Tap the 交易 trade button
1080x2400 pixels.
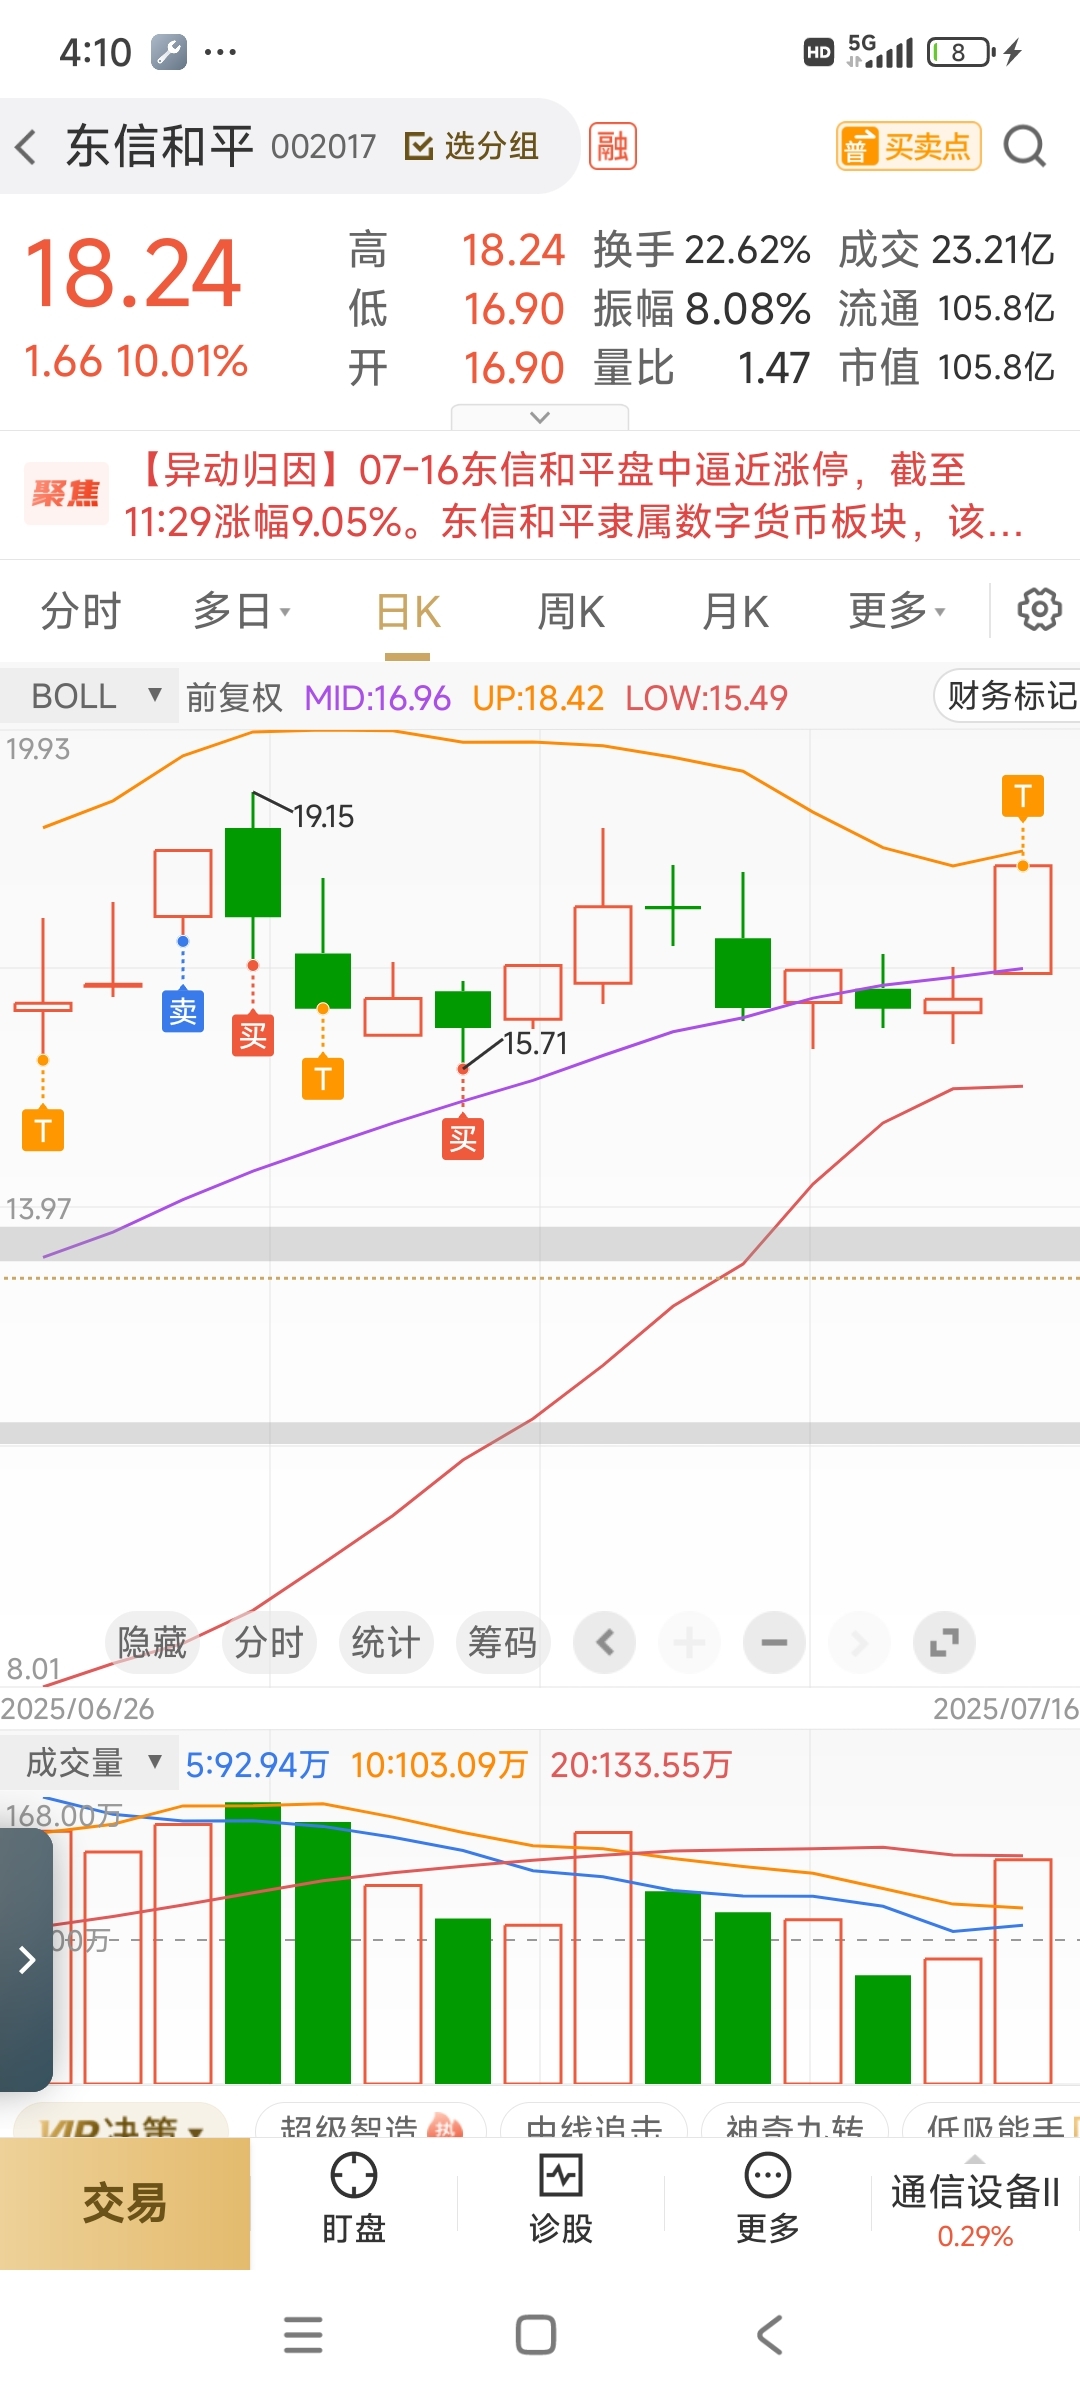(x=125, y=2204)
